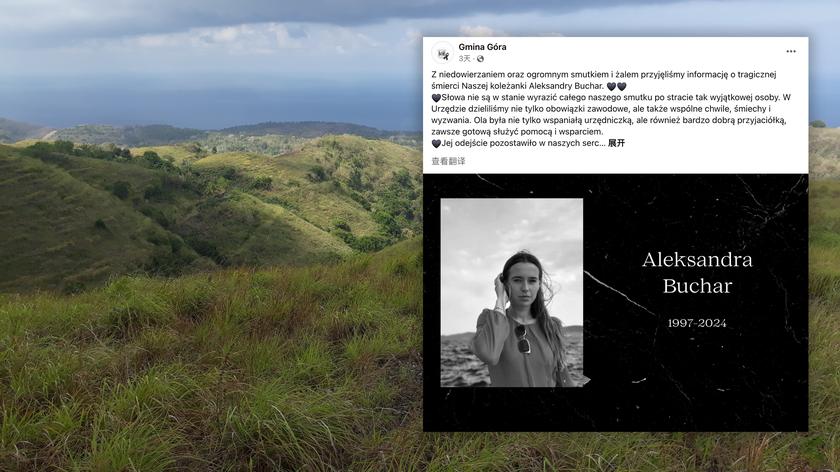This screenshot has height=472, width=840.
Task: Click the cloudy sky above the hills
Action: [x=209, y=48]
